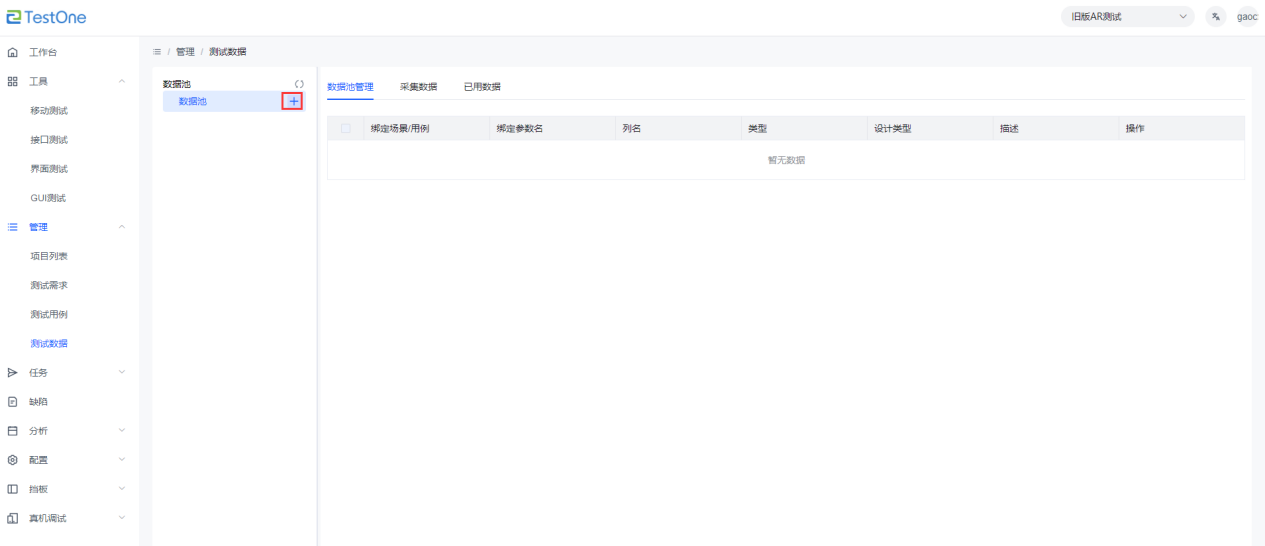Go to 测试用例 in the sidebar
Viewport: 1265px width, 546px height.
pyautogui.click(x=49, y=314)
